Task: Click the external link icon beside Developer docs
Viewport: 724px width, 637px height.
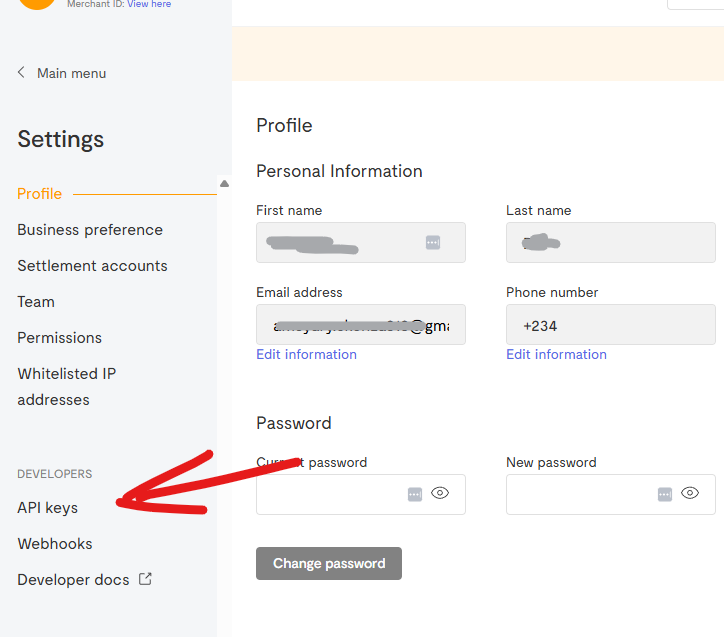Action: 145,579
